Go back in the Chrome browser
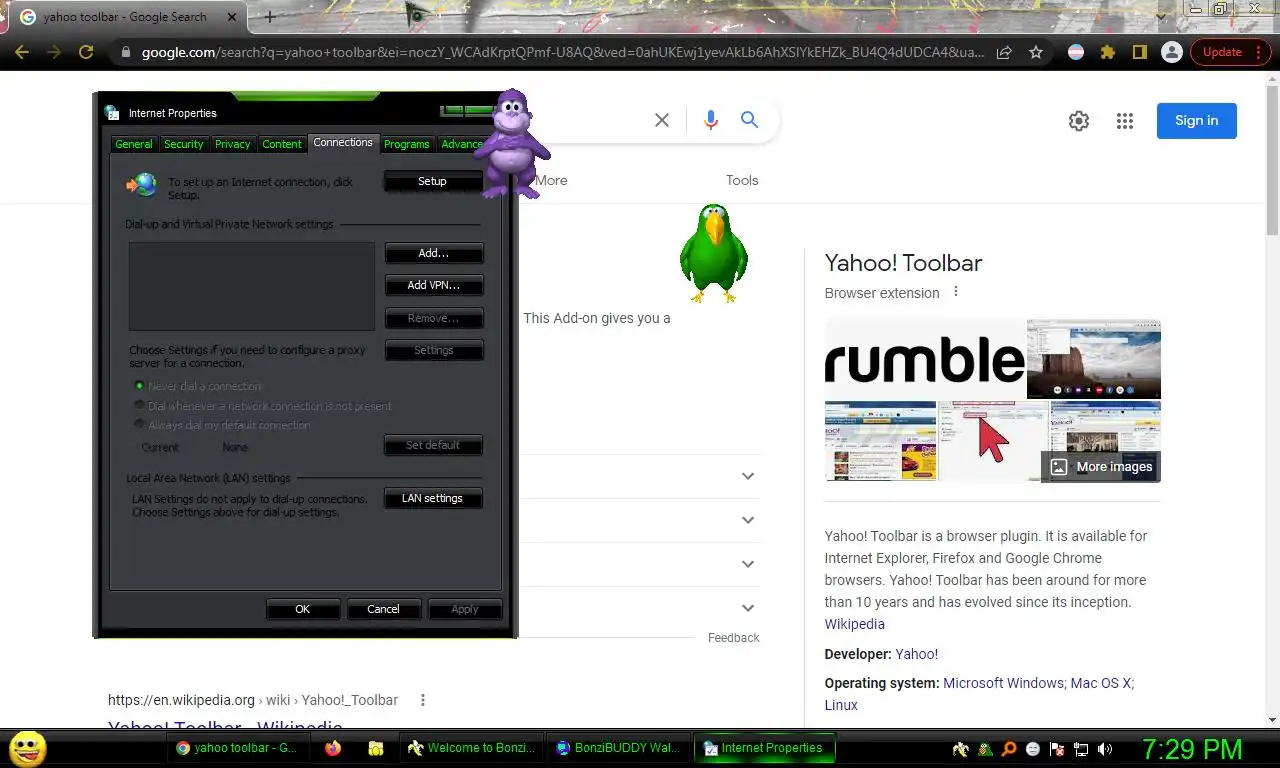1280x768 pixels. click(22, 52)
